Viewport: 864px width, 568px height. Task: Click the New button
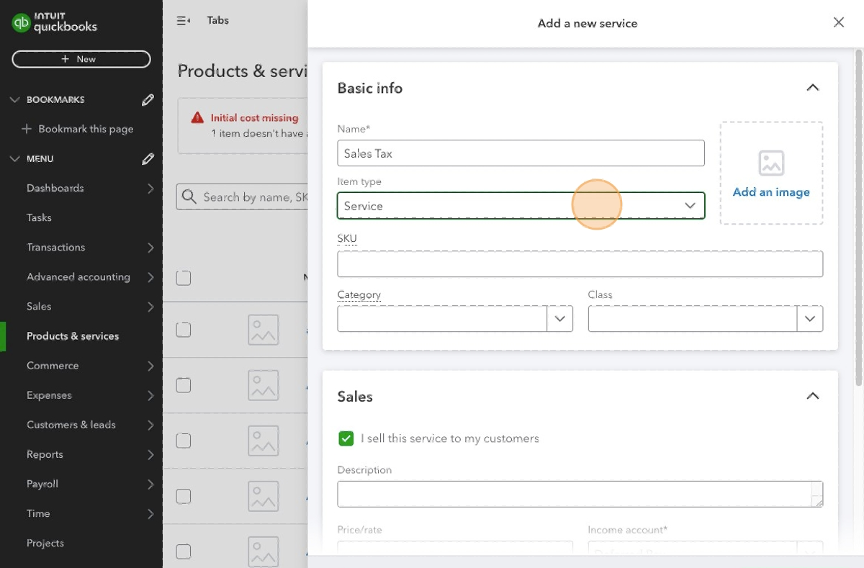[81, 59]
